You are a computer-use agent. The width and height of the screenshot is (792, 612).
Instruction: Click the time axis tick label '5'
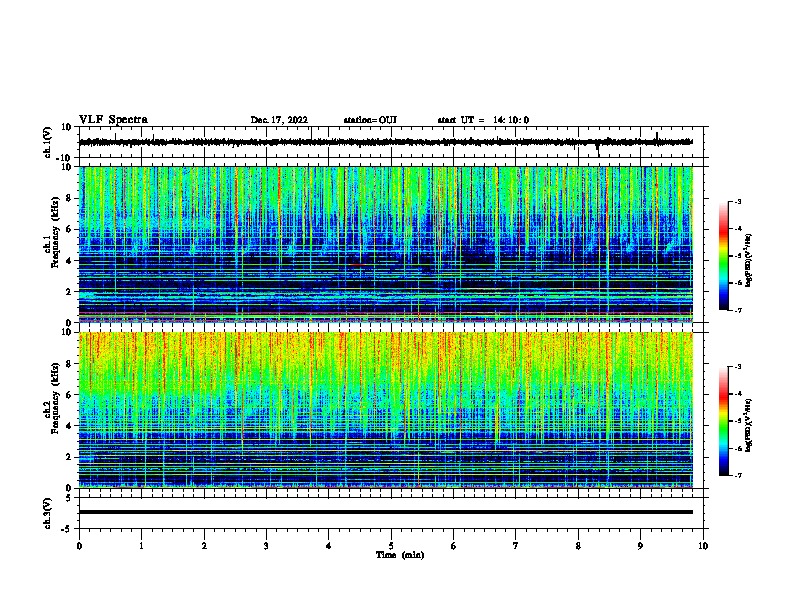[391, 546]
